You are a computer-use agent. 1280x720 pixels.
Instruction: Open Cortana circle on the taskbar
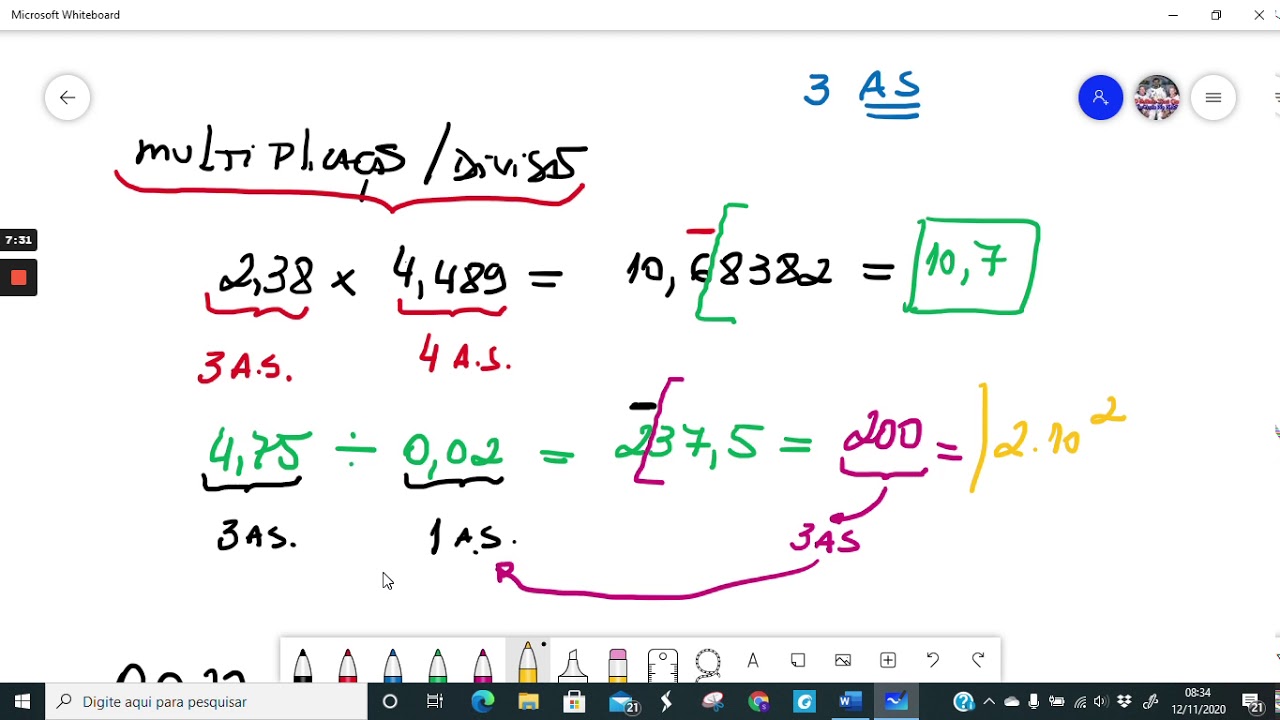click(x=390, y=701)
